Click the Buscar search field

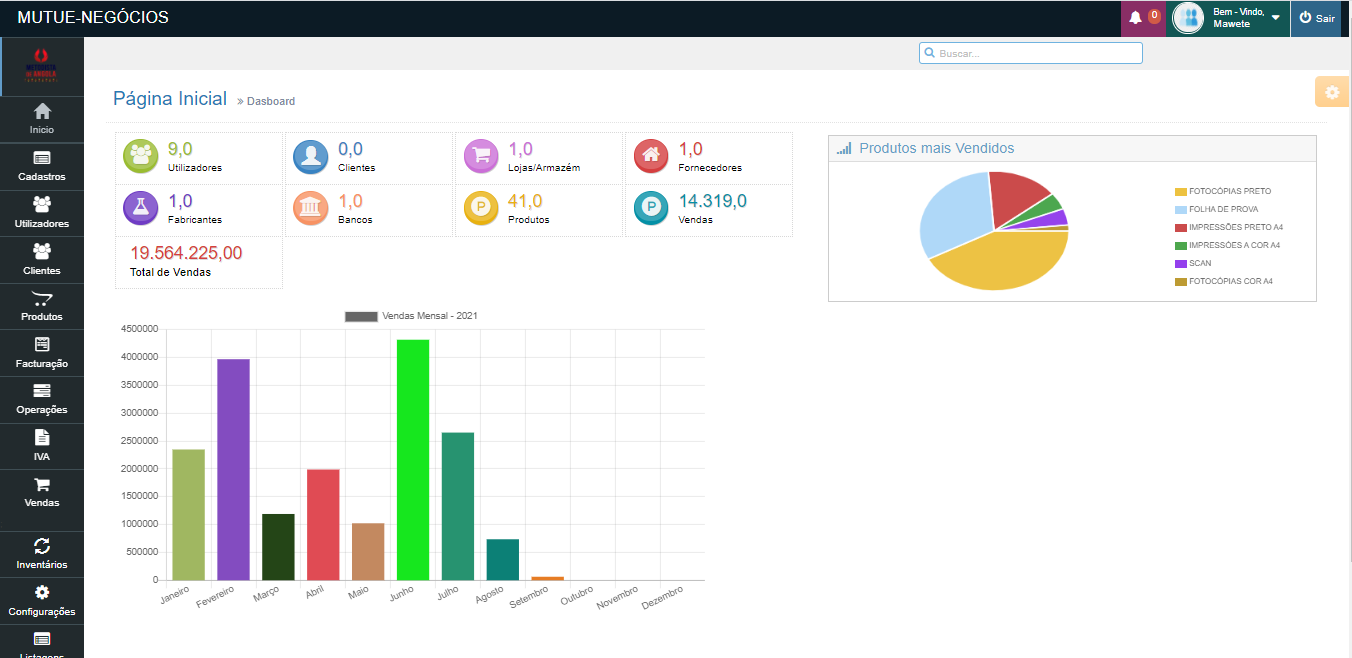pos(1031,53)
